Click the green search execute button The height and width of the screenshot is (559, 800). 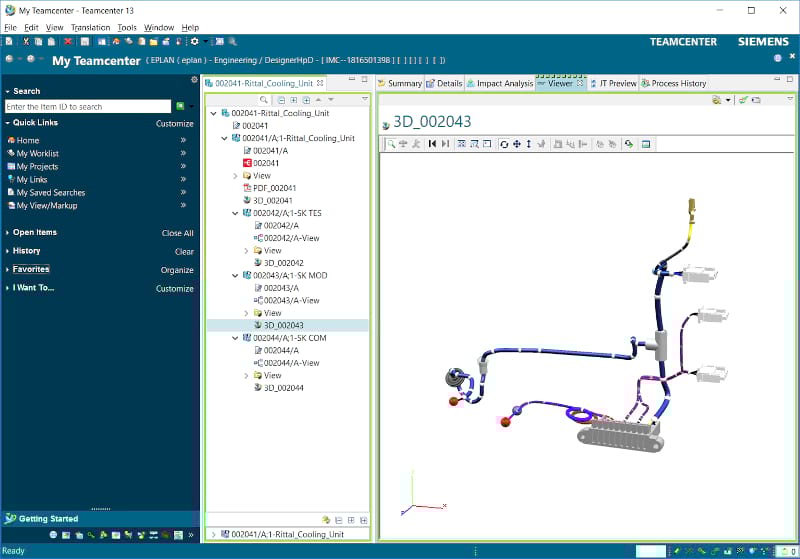point(180,106)
